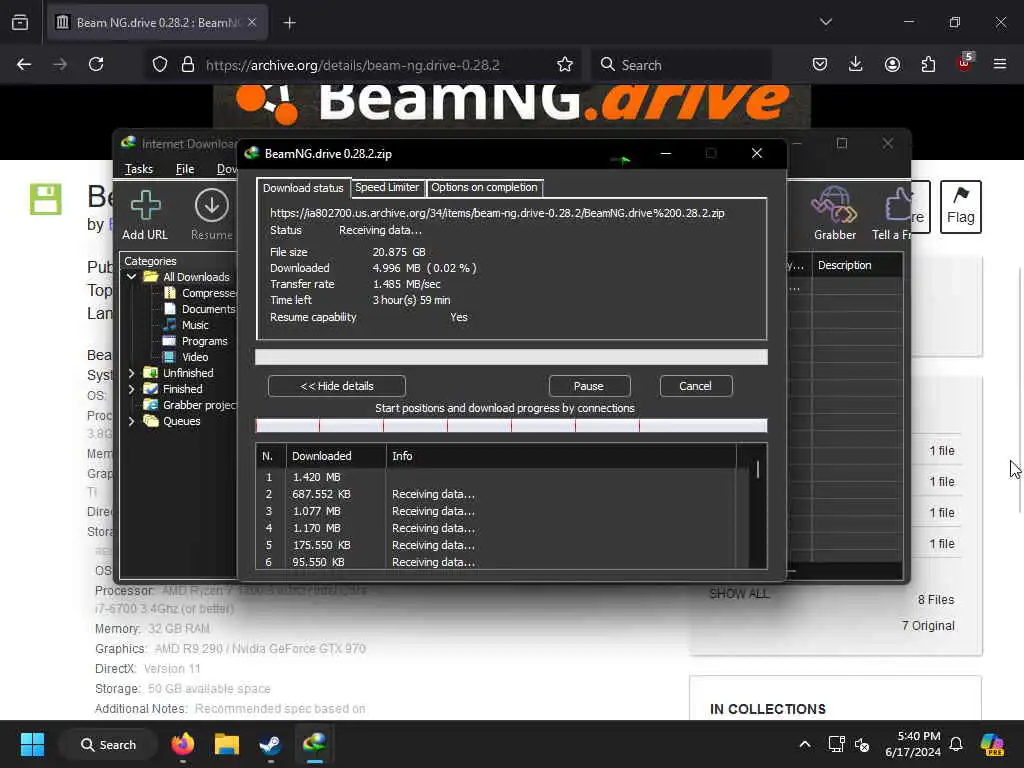Screen dimensions: 1024x768
Task: Reload the archive.org page
Action: (96, 64)
